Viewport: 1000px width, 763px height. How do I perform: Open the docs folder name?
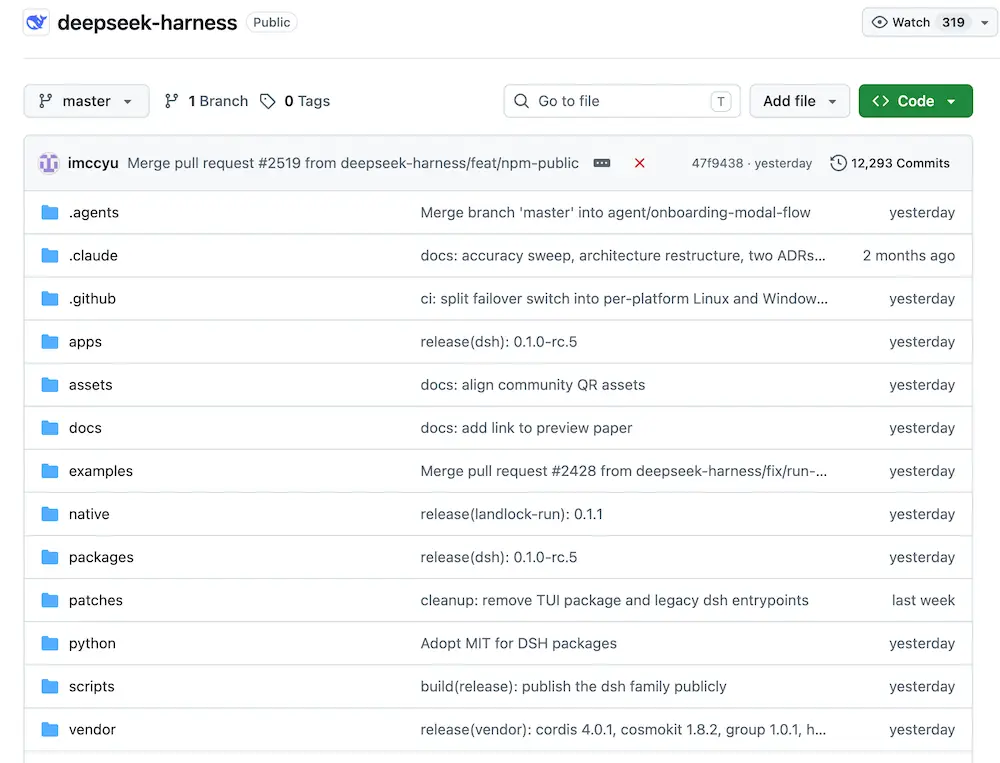(85, 428)
